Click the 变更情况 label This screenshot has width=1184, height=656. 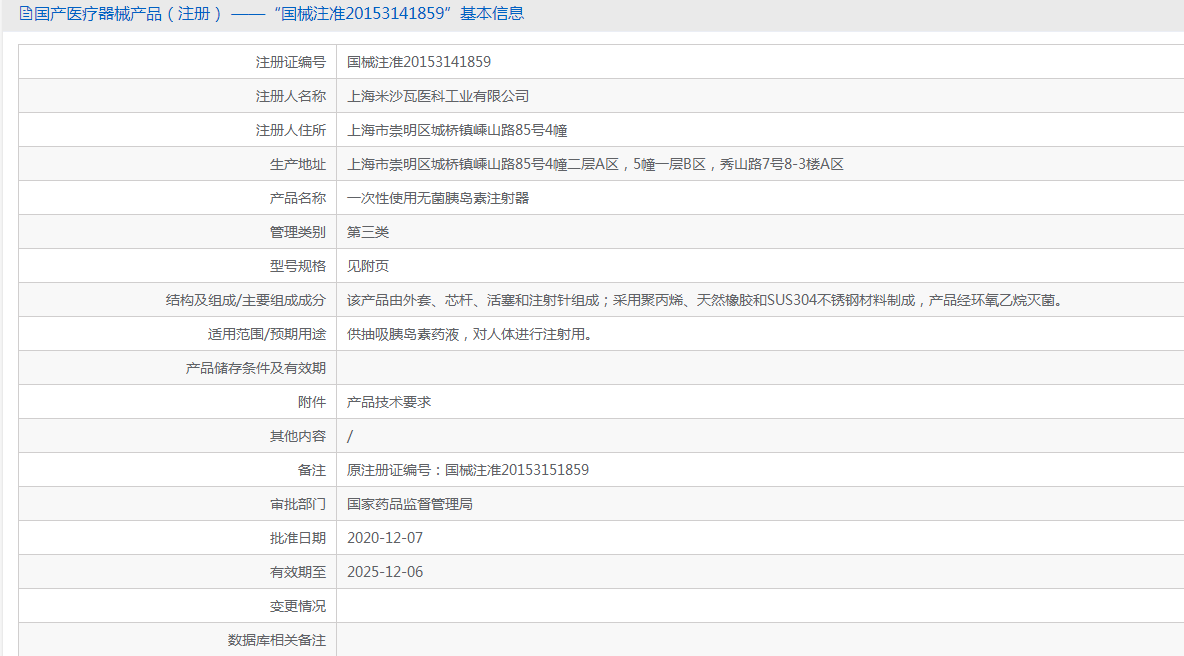[298, 605]
